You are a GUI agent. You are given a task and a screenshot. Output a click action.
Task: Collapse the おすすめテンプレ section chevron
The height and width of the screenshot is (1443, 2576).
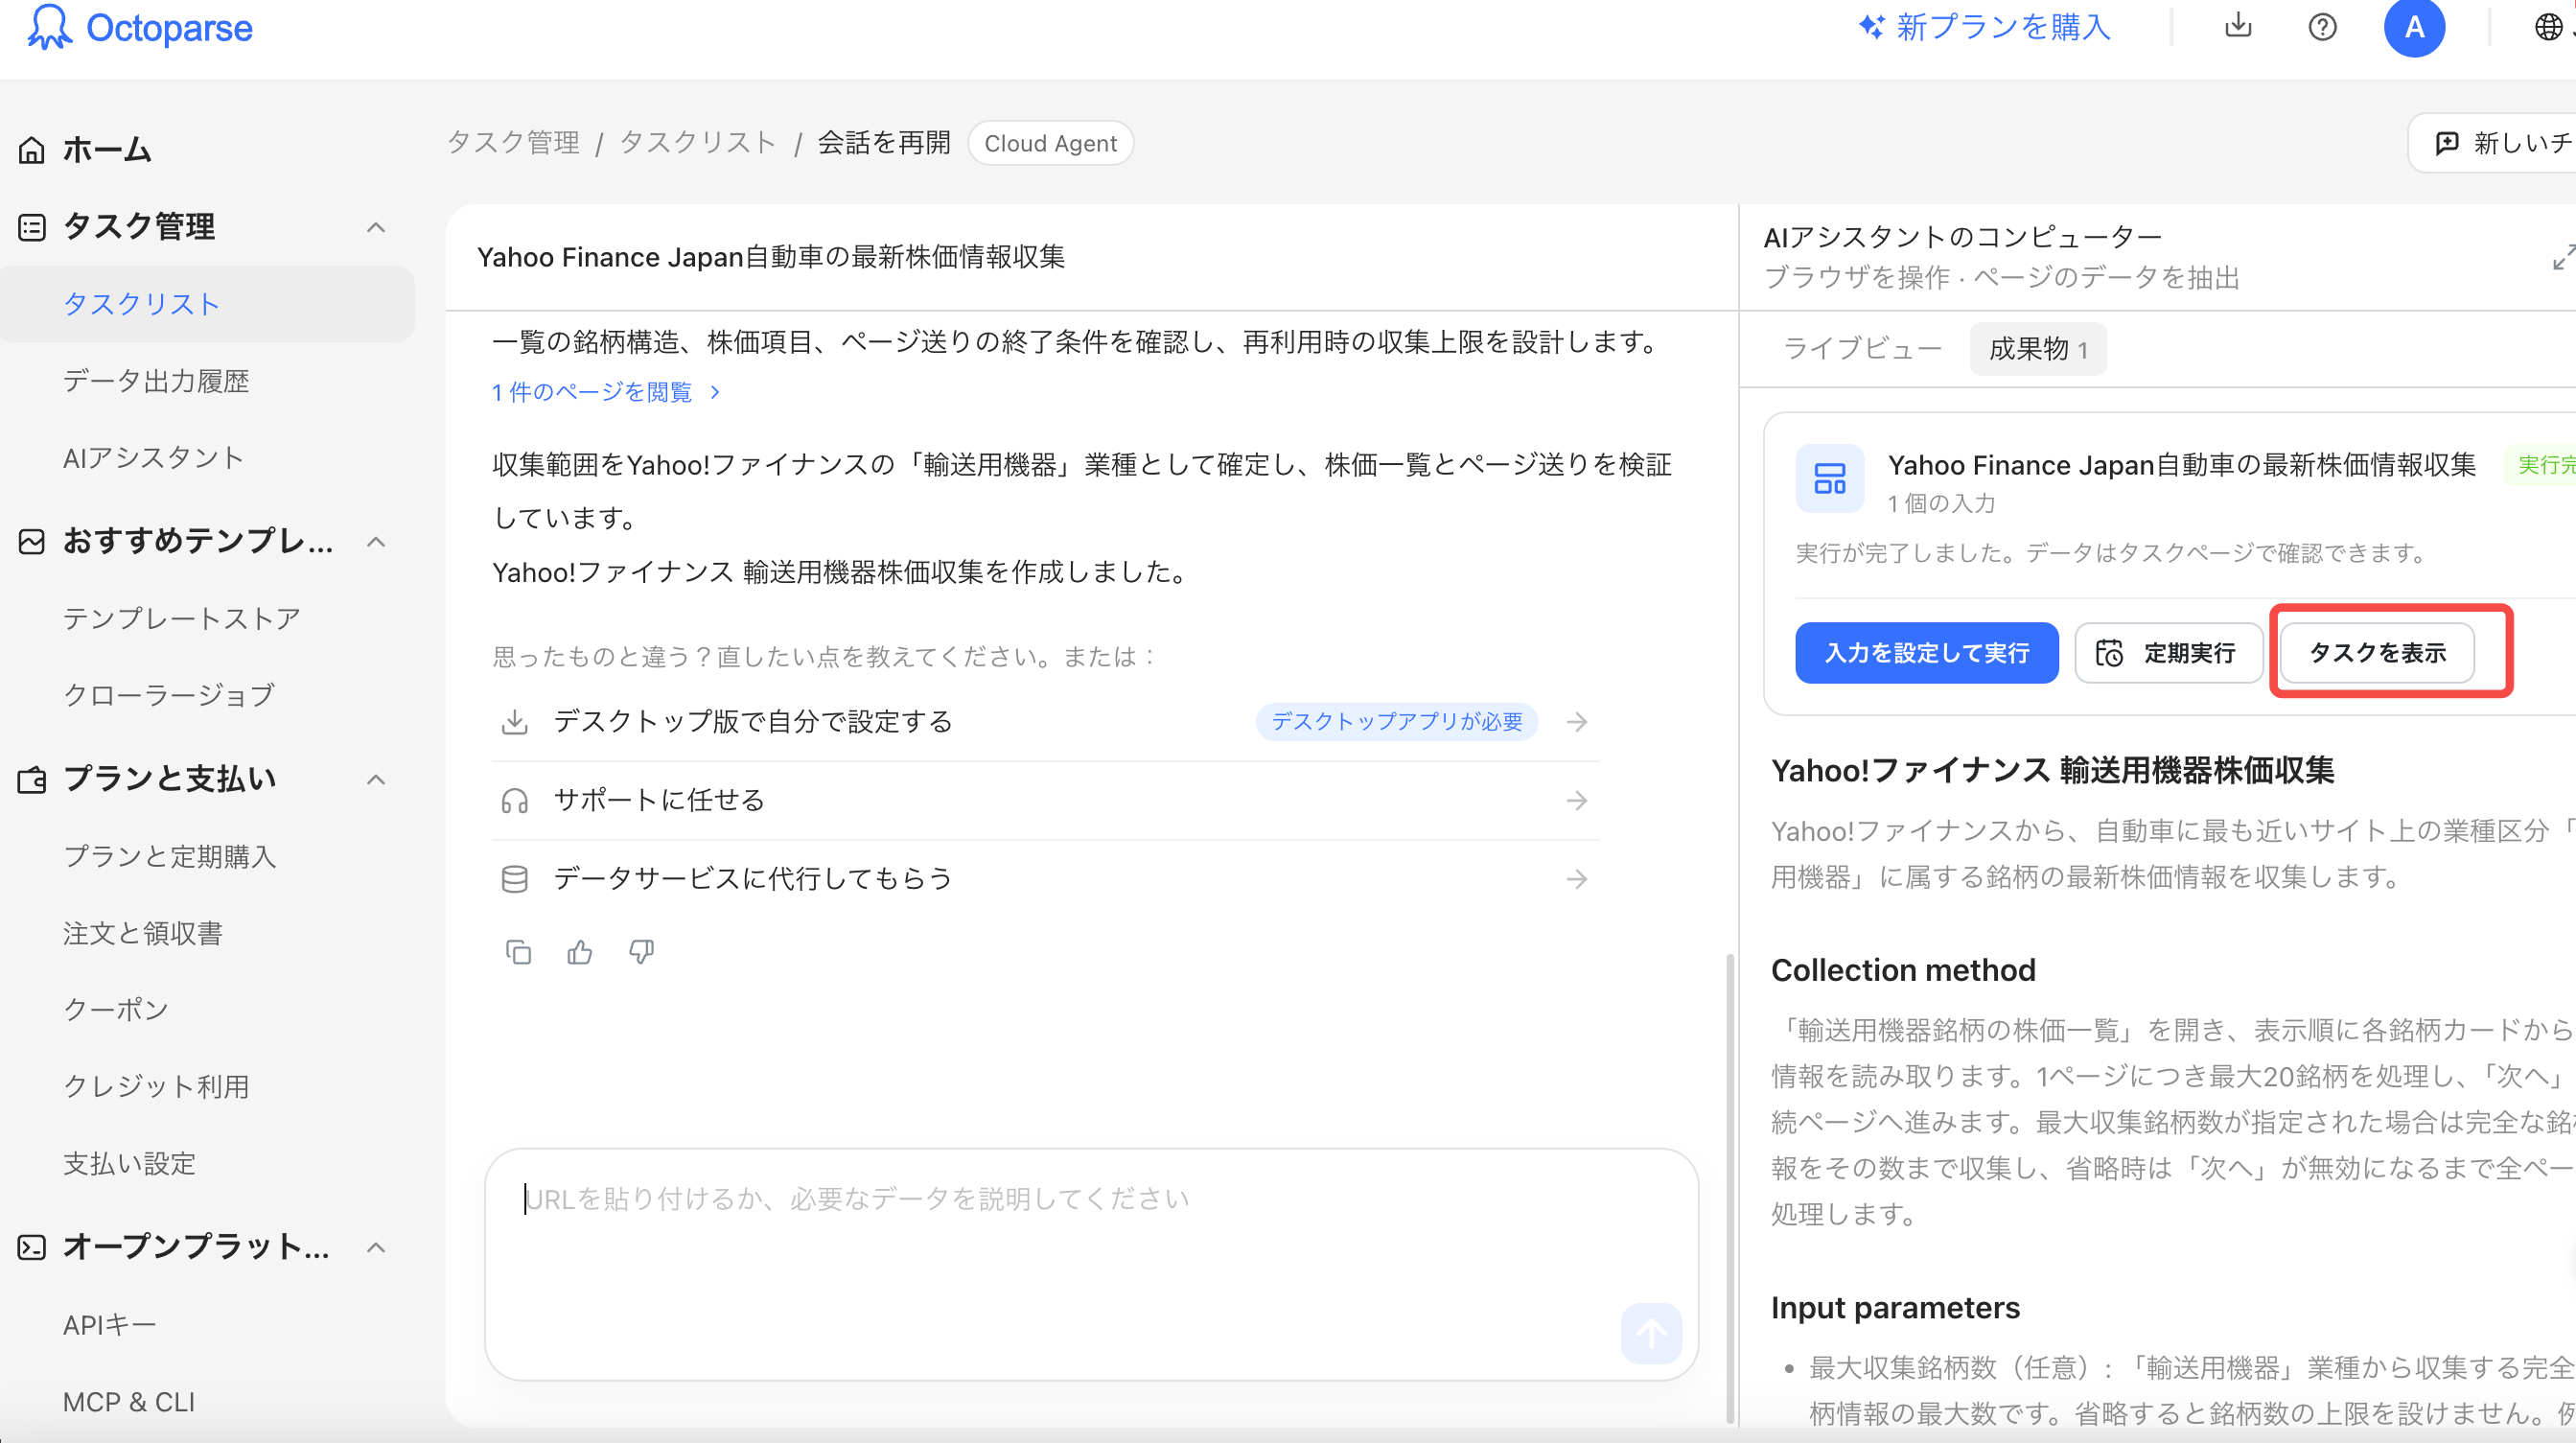(x=376, y=542)
